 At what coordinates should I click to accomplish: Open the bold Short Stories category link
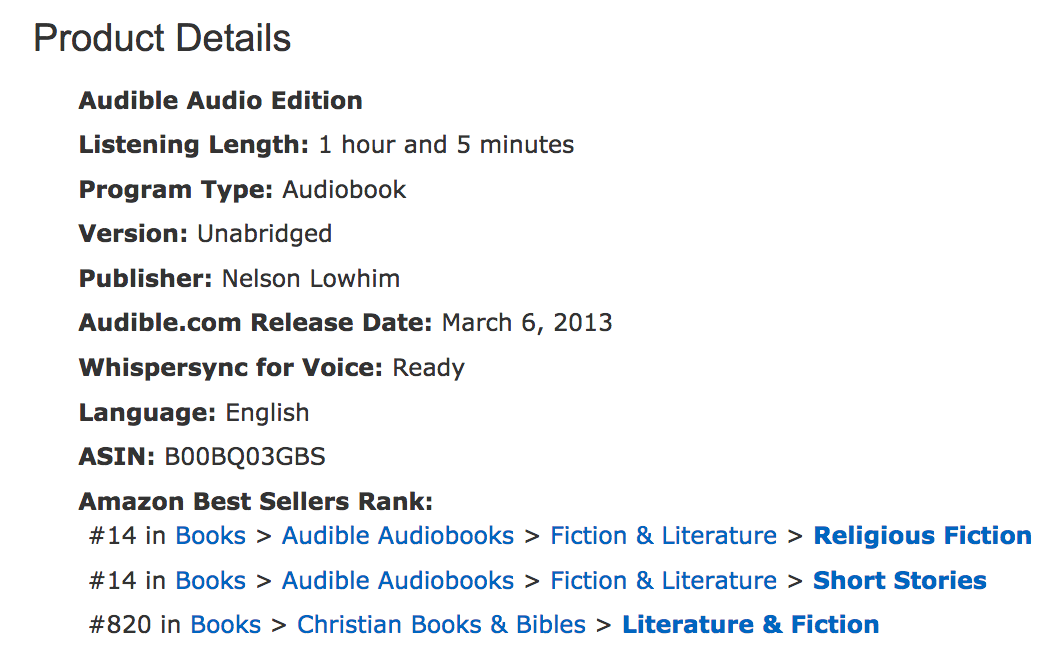click(899, 581)
